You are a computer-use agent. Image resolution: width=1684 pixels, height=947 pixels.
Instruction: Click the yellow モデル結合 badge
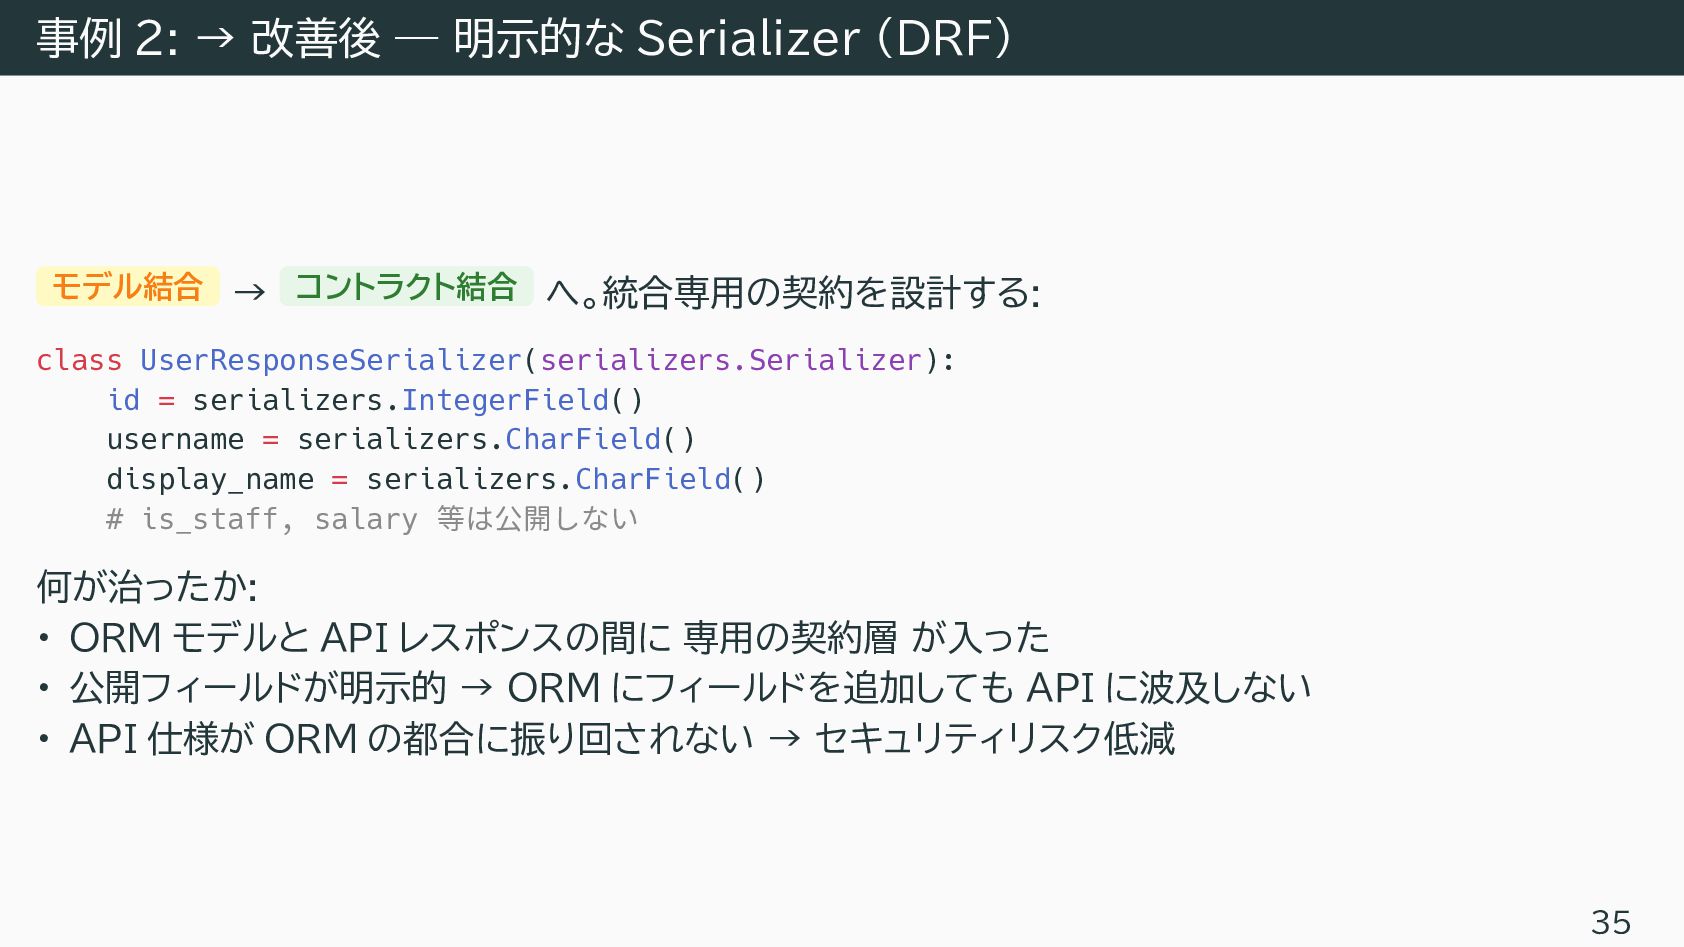(x=127, y=287)
